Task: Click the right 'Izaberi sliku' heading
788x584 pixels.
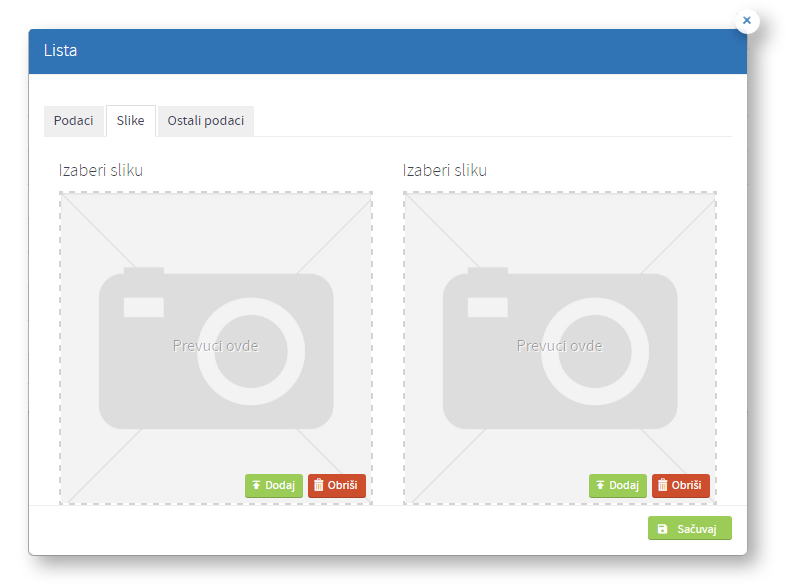Action: [x=445, y=170]
